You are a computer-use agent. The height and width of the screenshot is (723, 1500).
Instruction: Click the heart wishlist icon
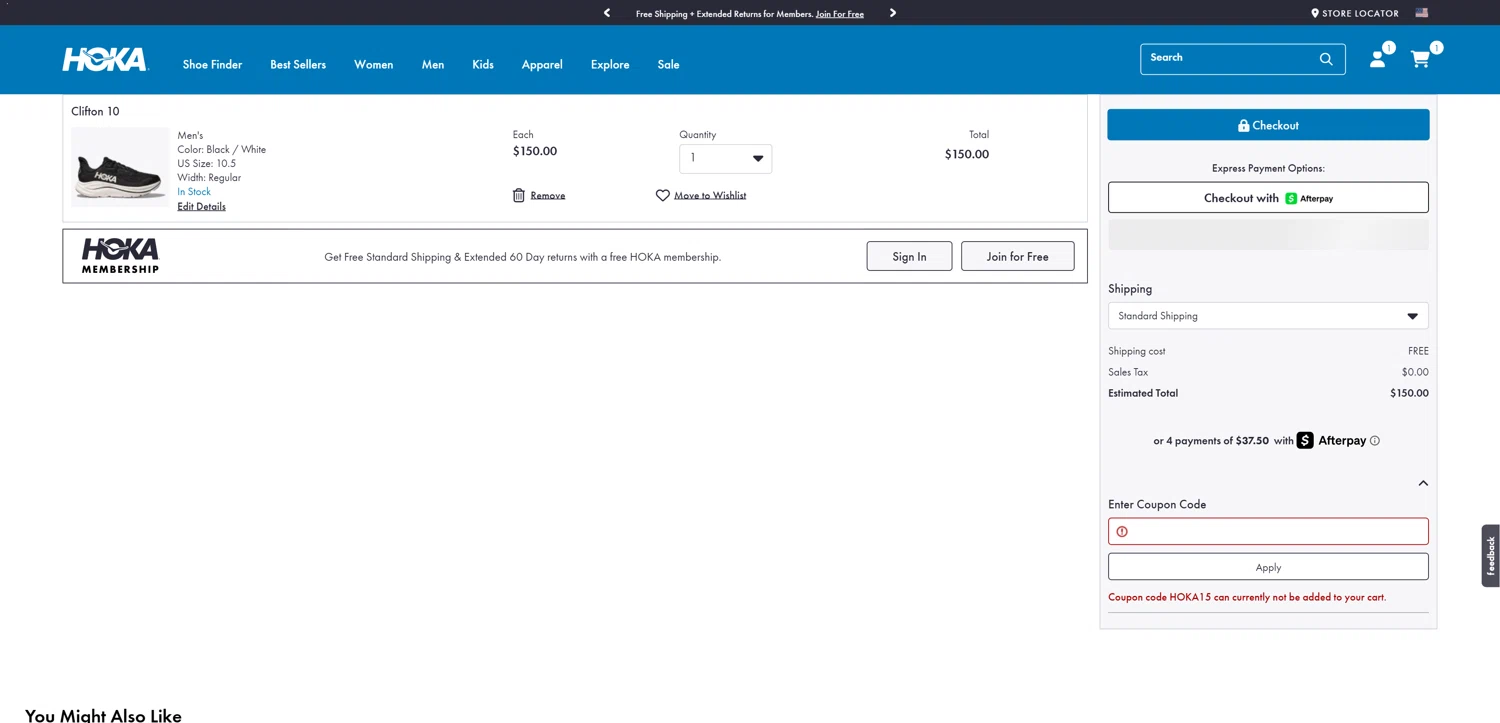pos(662,195)
